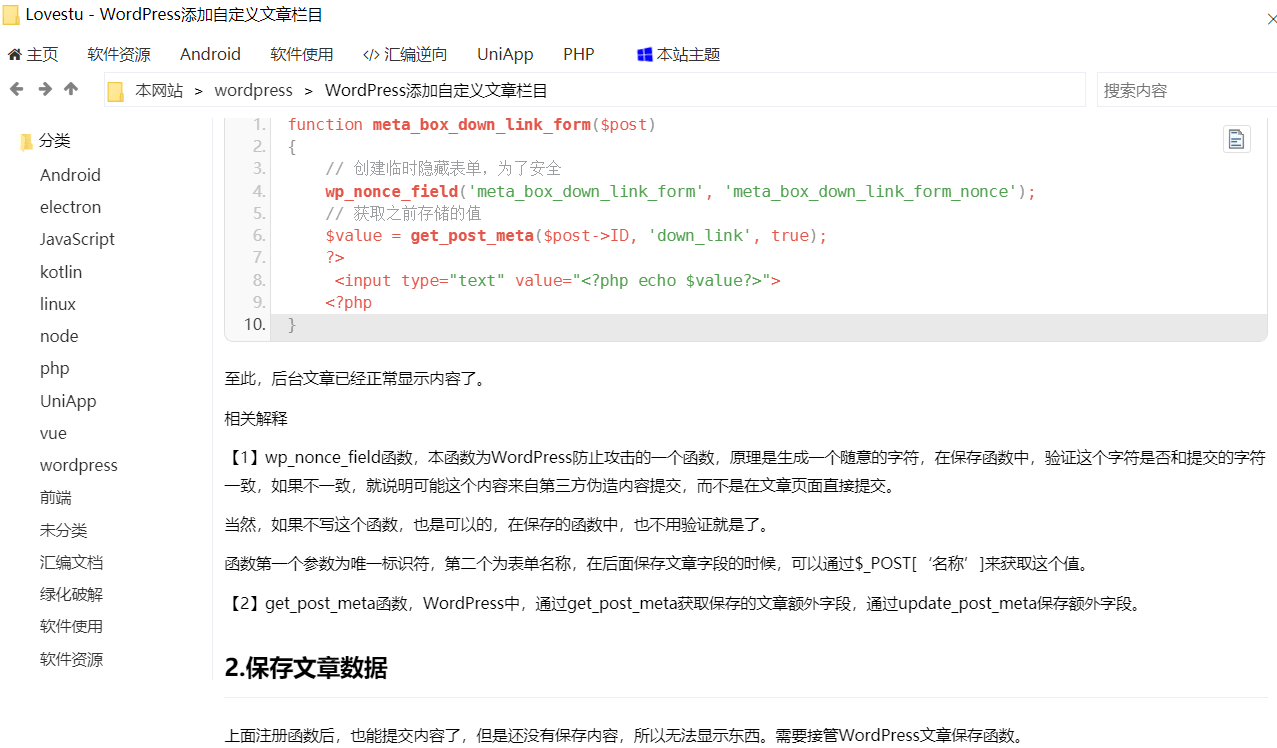
Task: Click the folder icon in breadcrumb bar
Action: [116, 91]
